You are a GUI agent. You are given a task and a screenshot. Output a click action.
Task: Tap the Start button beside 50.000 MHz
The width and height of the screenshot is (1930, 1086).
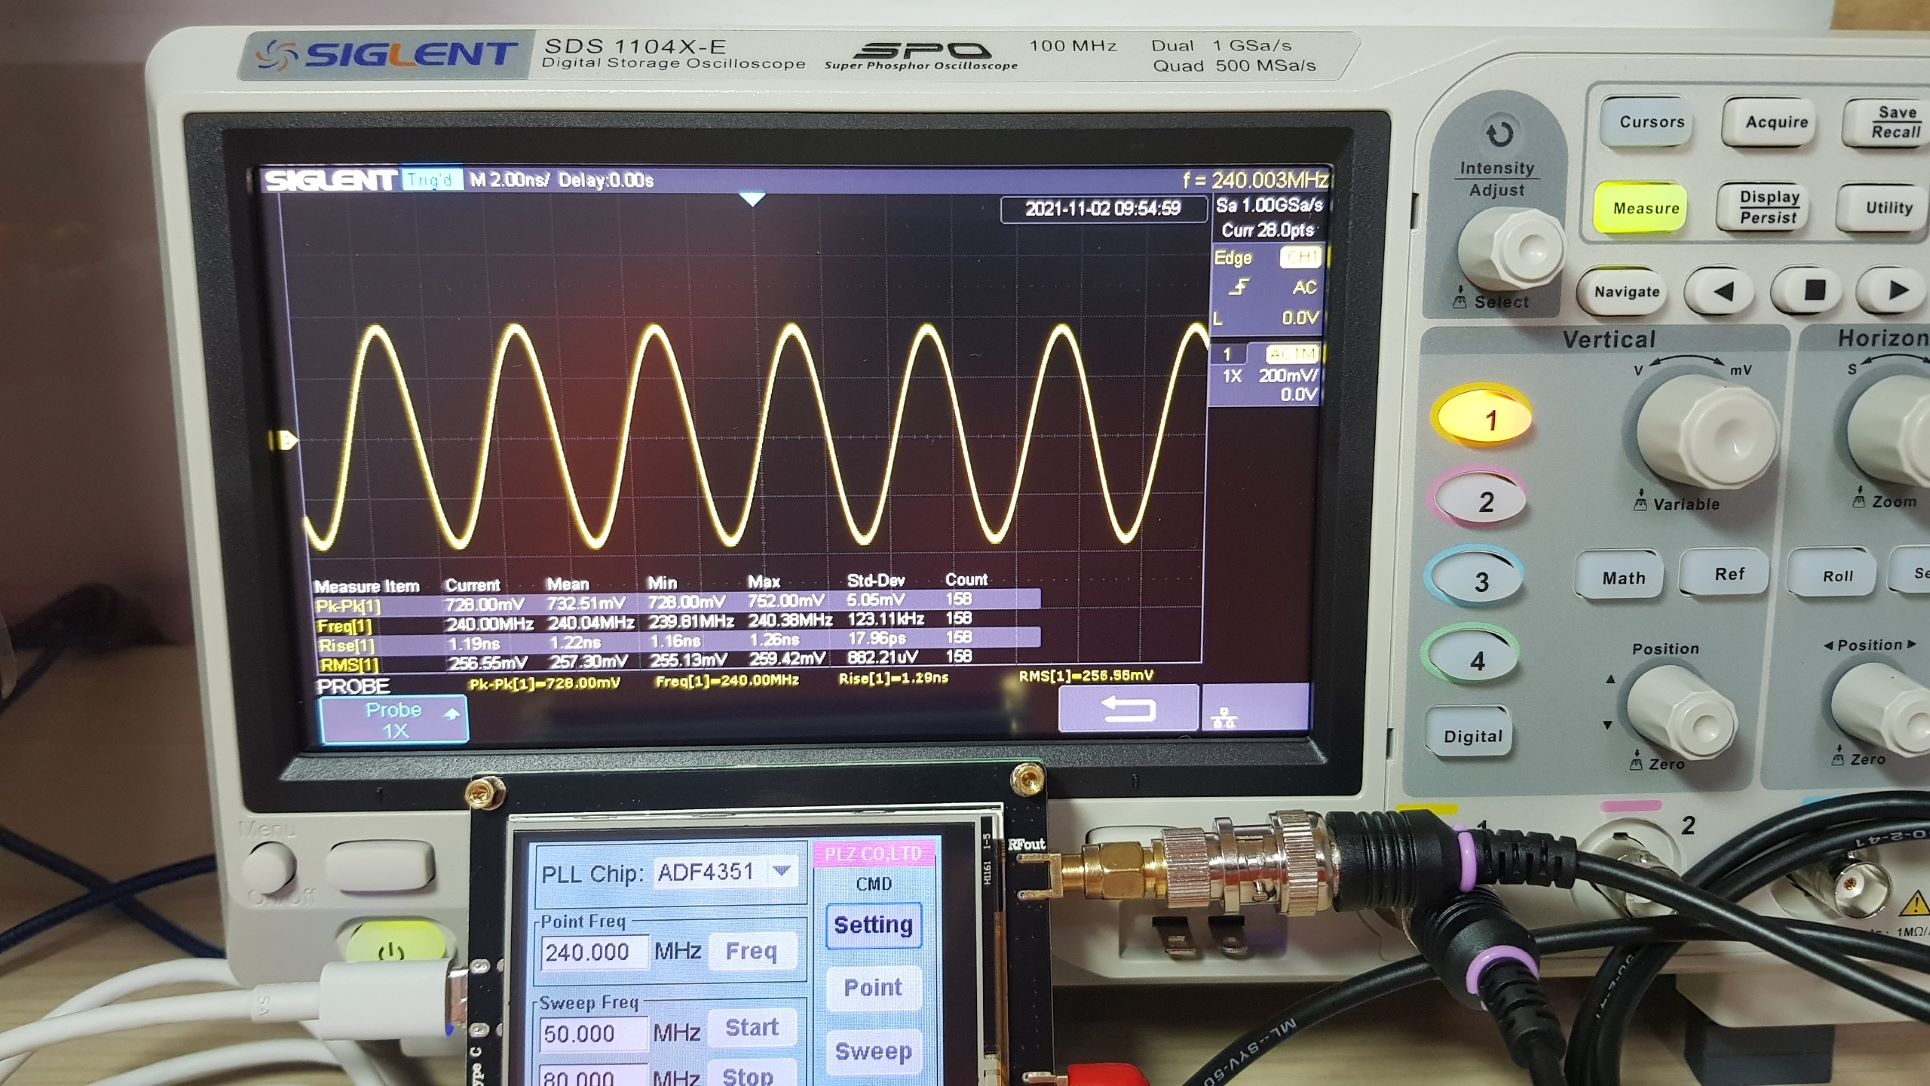pyautogui.click(x=751, y=1028)
